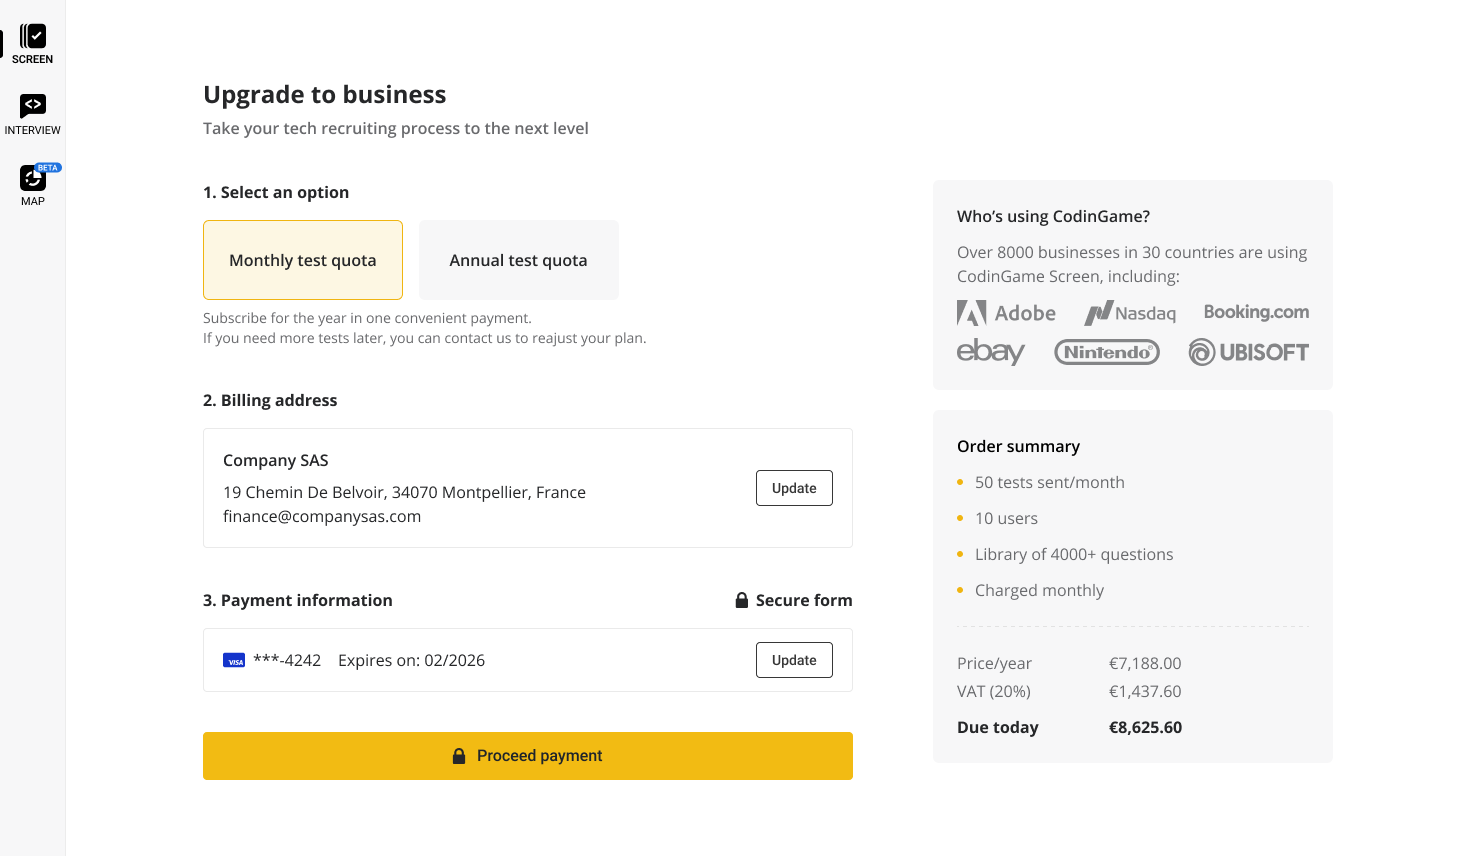
Task: Click the Secure form lock icon
Action: point(742,600)
